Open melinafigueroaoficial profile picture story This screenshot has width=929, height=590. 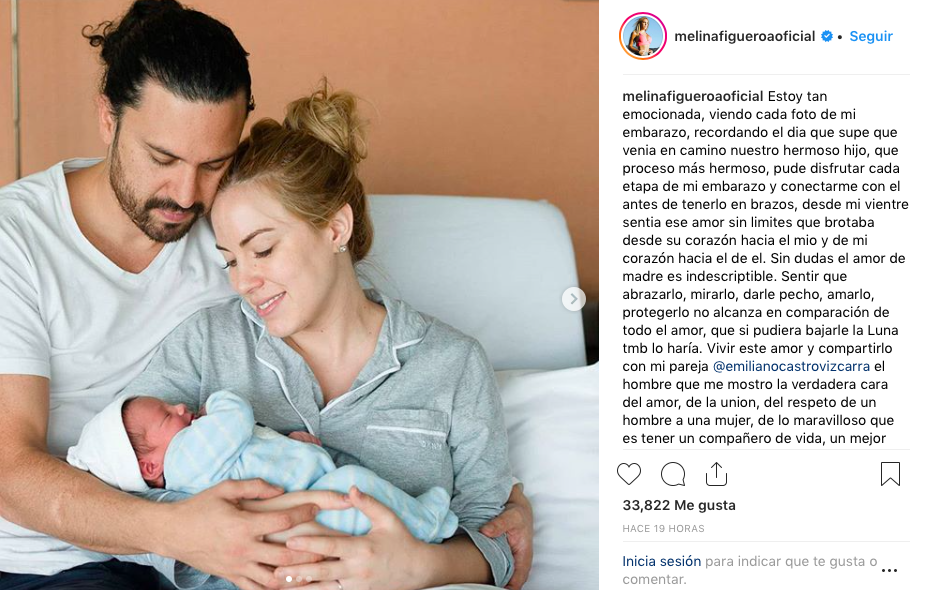(x=643, y=36)
